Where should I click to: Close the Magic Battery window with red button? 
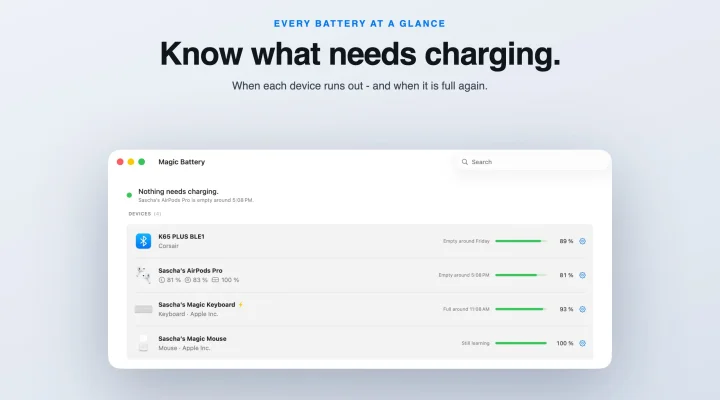[120, 162]
